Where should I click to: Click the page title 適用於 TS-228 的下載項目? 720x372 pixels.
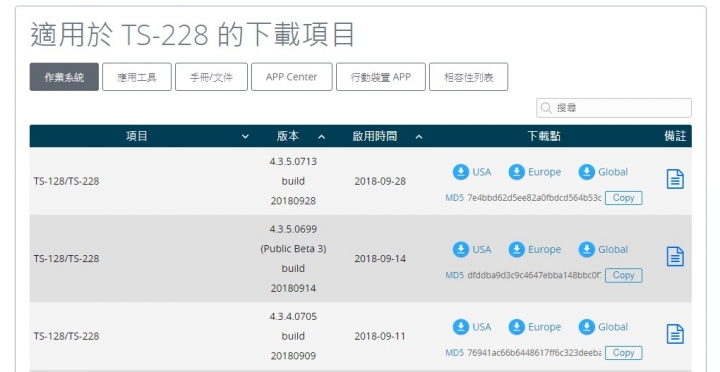(192, 35)
